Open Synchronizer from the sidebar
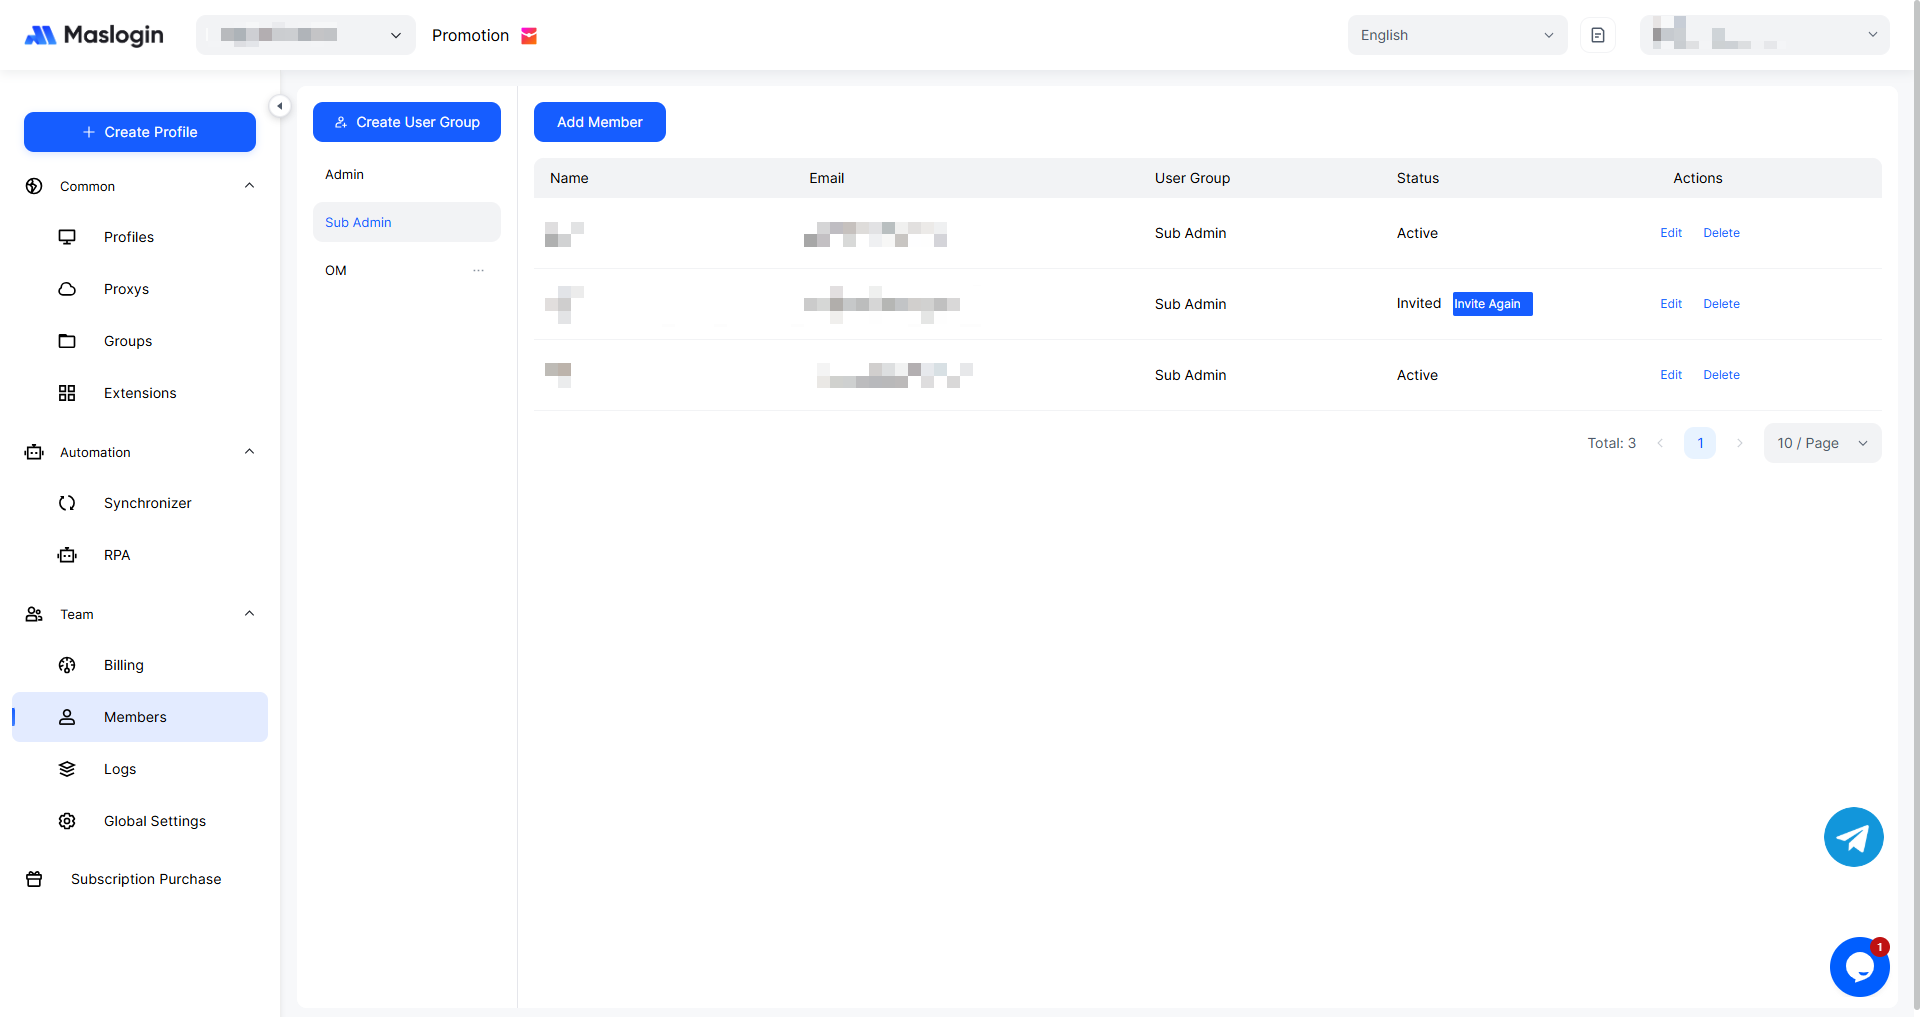 147,503
